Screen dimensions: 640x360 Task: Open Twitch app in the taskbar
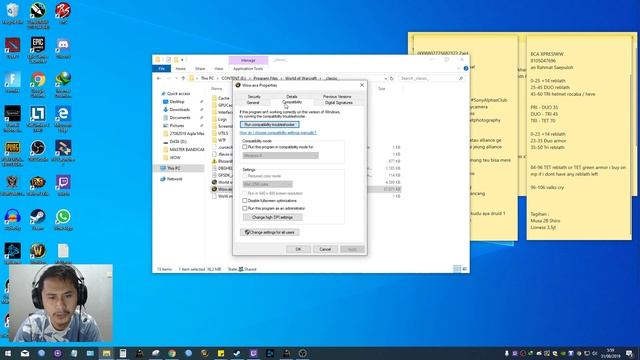[x=253, y=353]
